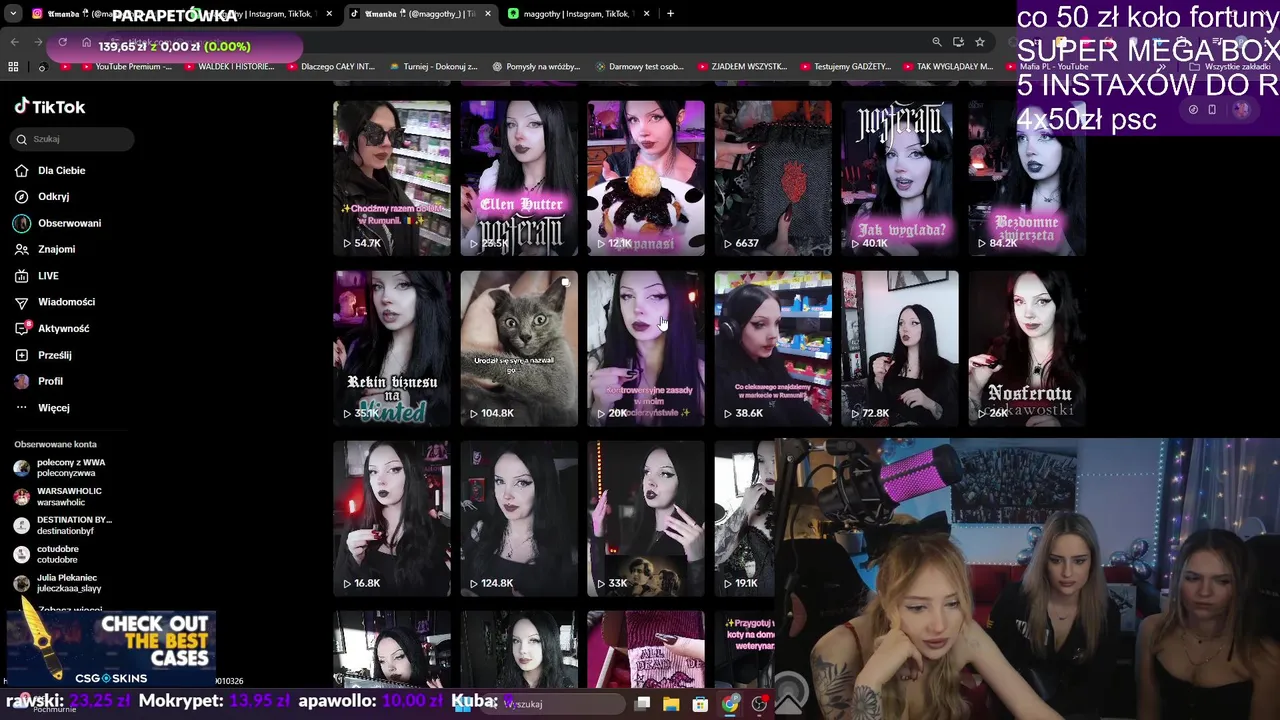Open the 'Rekin biznesu na Vinted' video
This screenshot has height=720, width=1280.
[x=392, y=348]
